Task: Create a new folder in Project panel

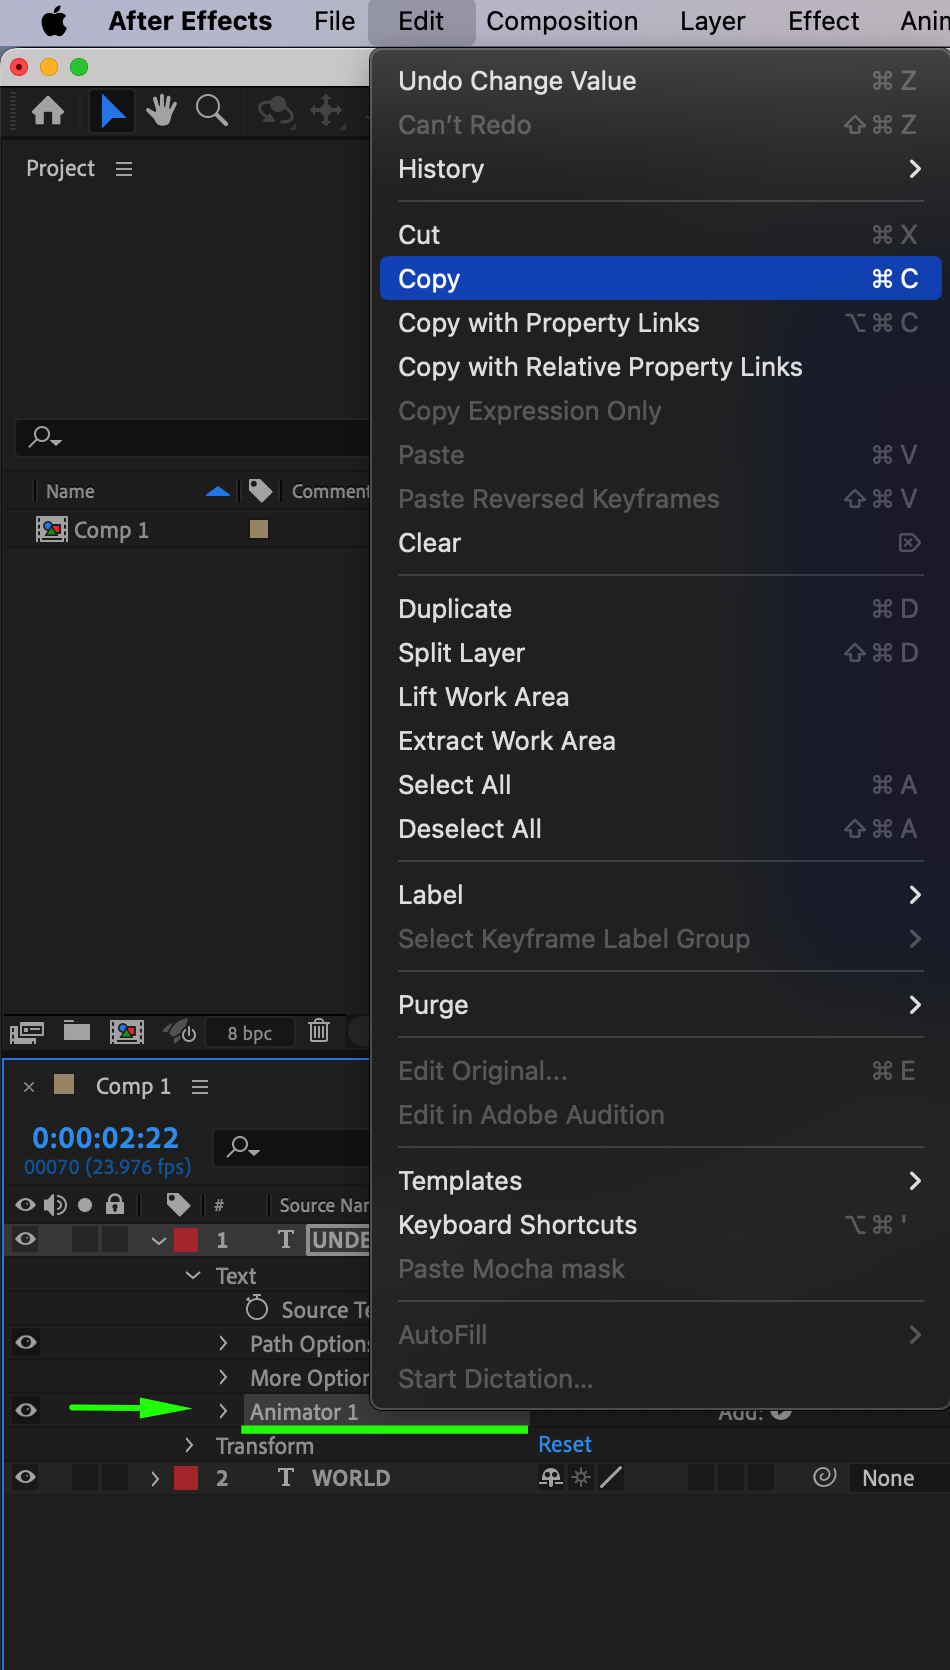Action: [77, 1031]
